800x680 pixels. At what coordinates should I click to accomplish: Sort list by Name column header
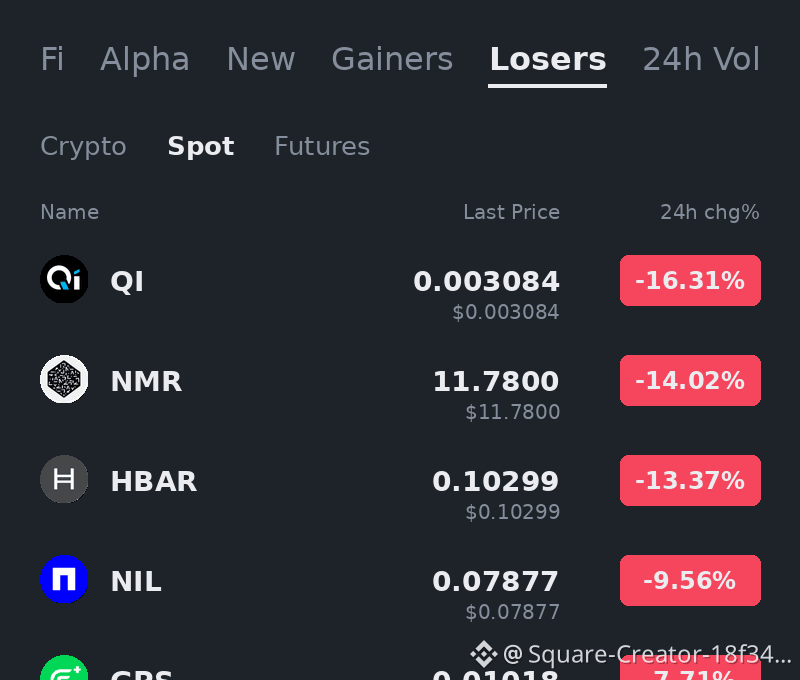[70, 212]
